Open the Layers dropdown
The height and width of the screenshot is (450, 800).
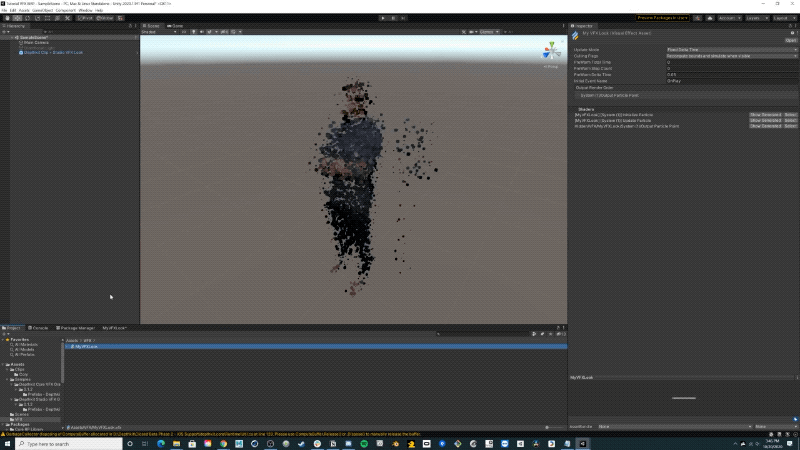[x=757, y=18]
